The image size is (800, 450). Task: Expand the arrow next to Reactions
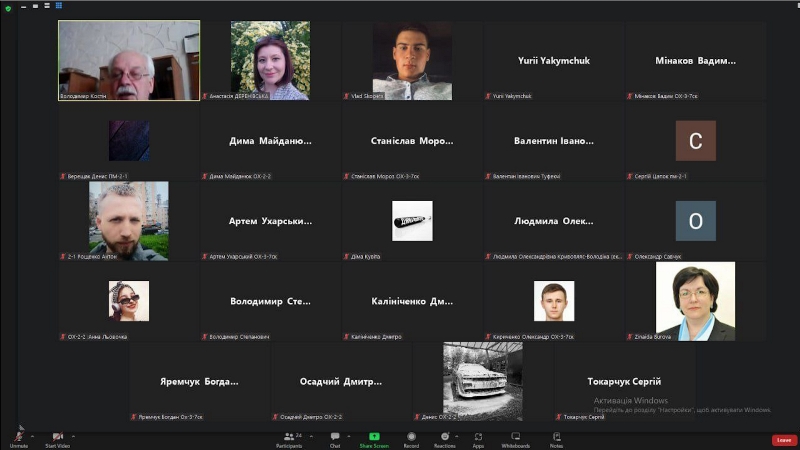[x=457, y=437]
